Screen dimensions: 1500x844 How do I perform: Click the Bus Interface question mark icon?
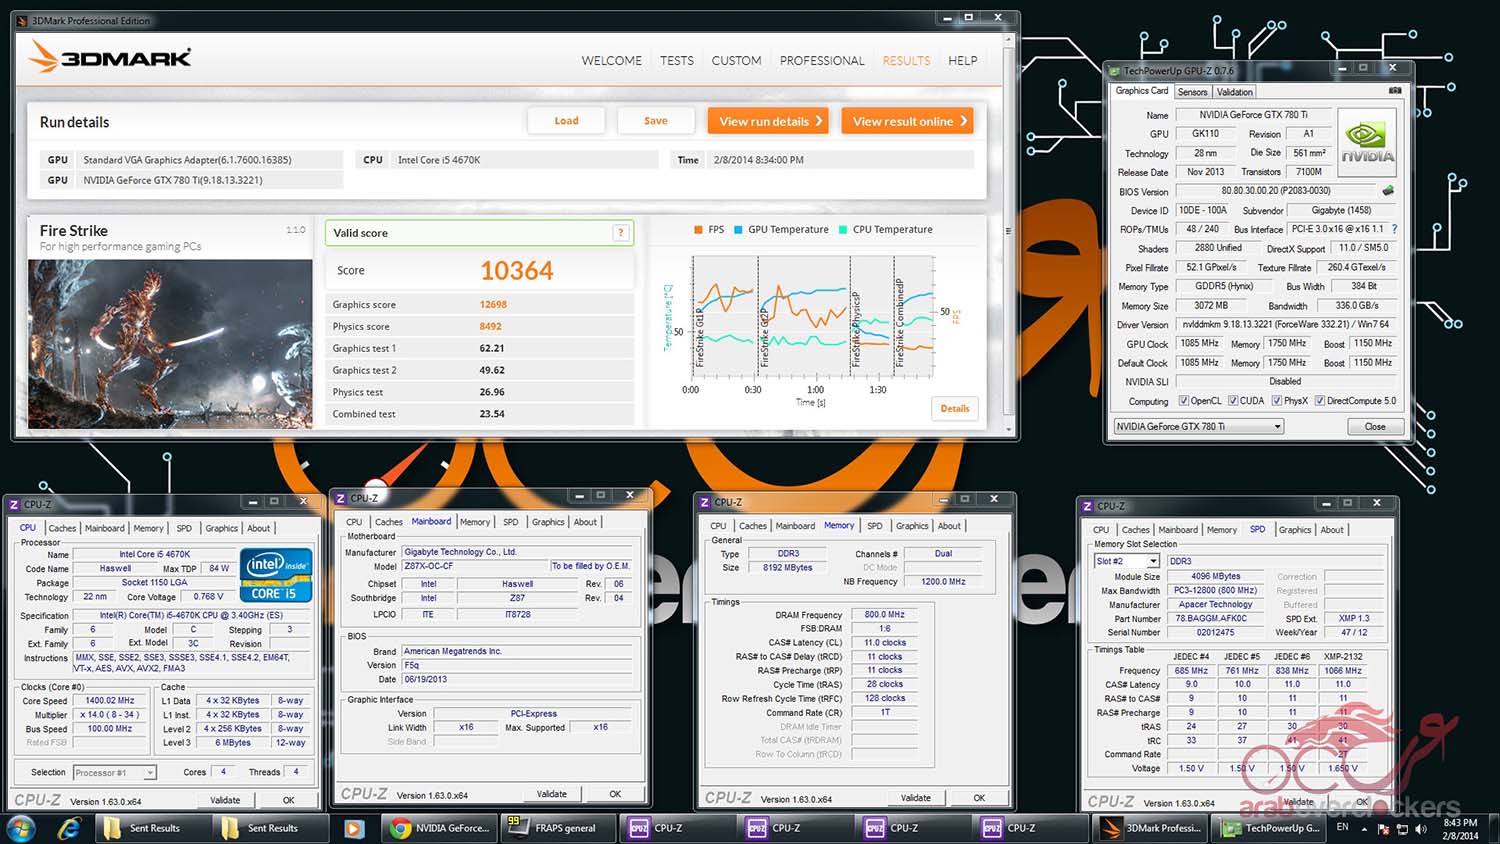[x=1394, y=229]
